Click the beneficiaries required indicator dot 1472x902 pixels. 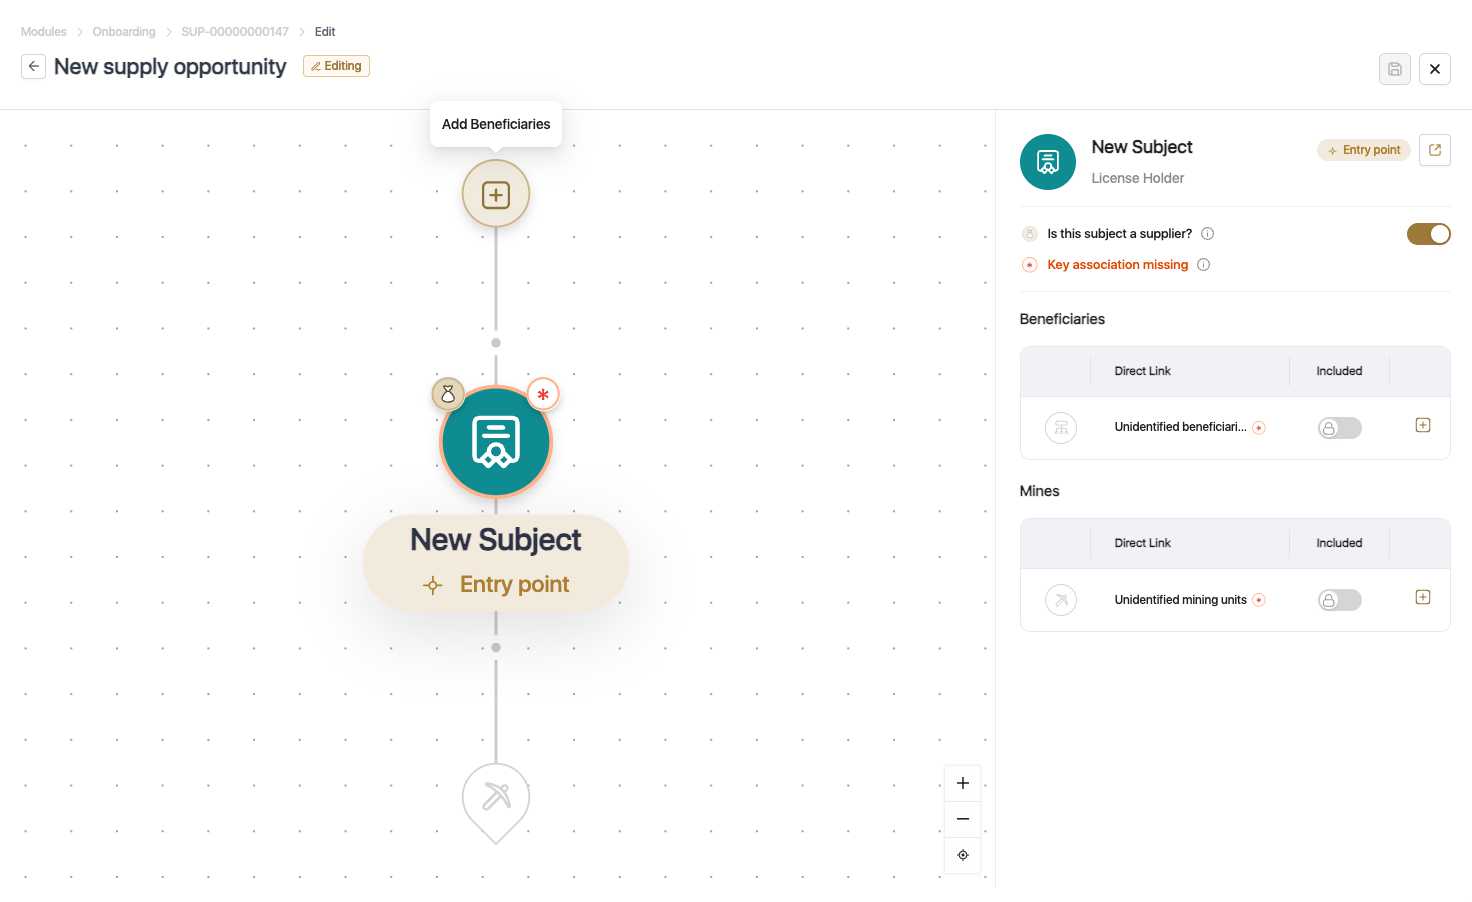tap(1259, 428)
